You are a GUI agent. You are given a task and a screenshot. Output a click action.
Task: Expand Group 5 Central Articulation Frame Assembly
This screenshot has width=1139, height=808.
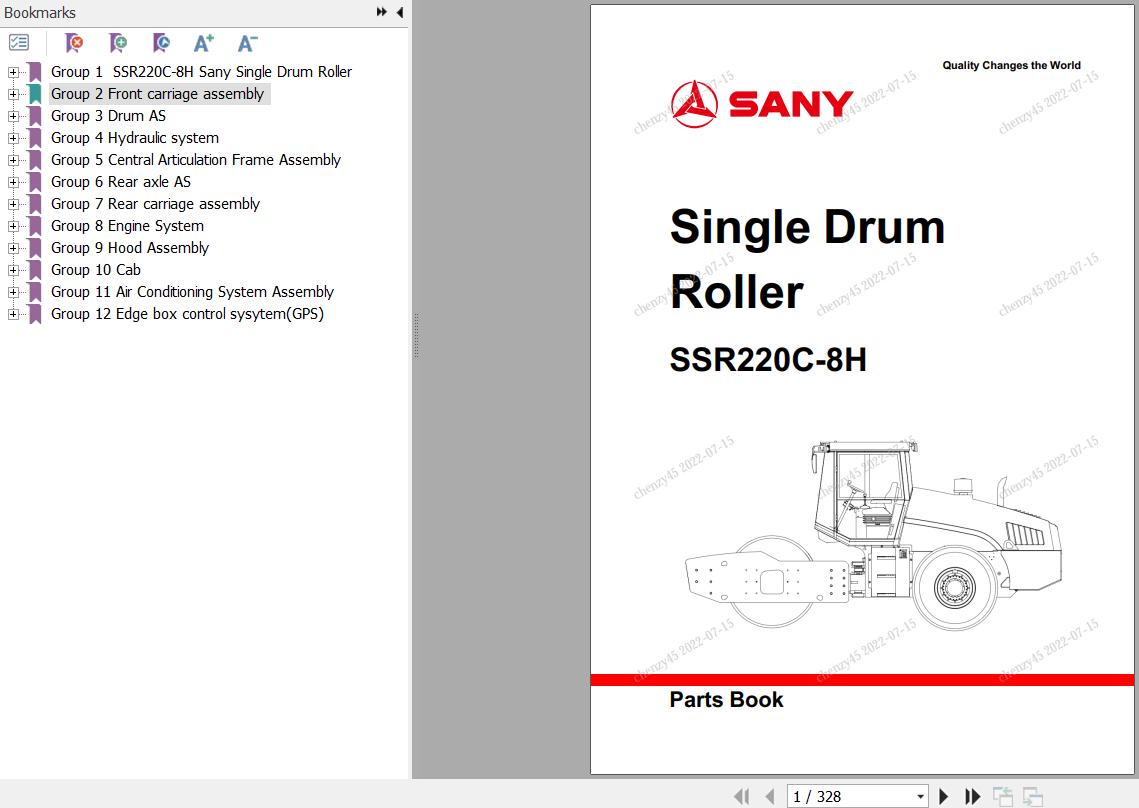click(13, 160)
